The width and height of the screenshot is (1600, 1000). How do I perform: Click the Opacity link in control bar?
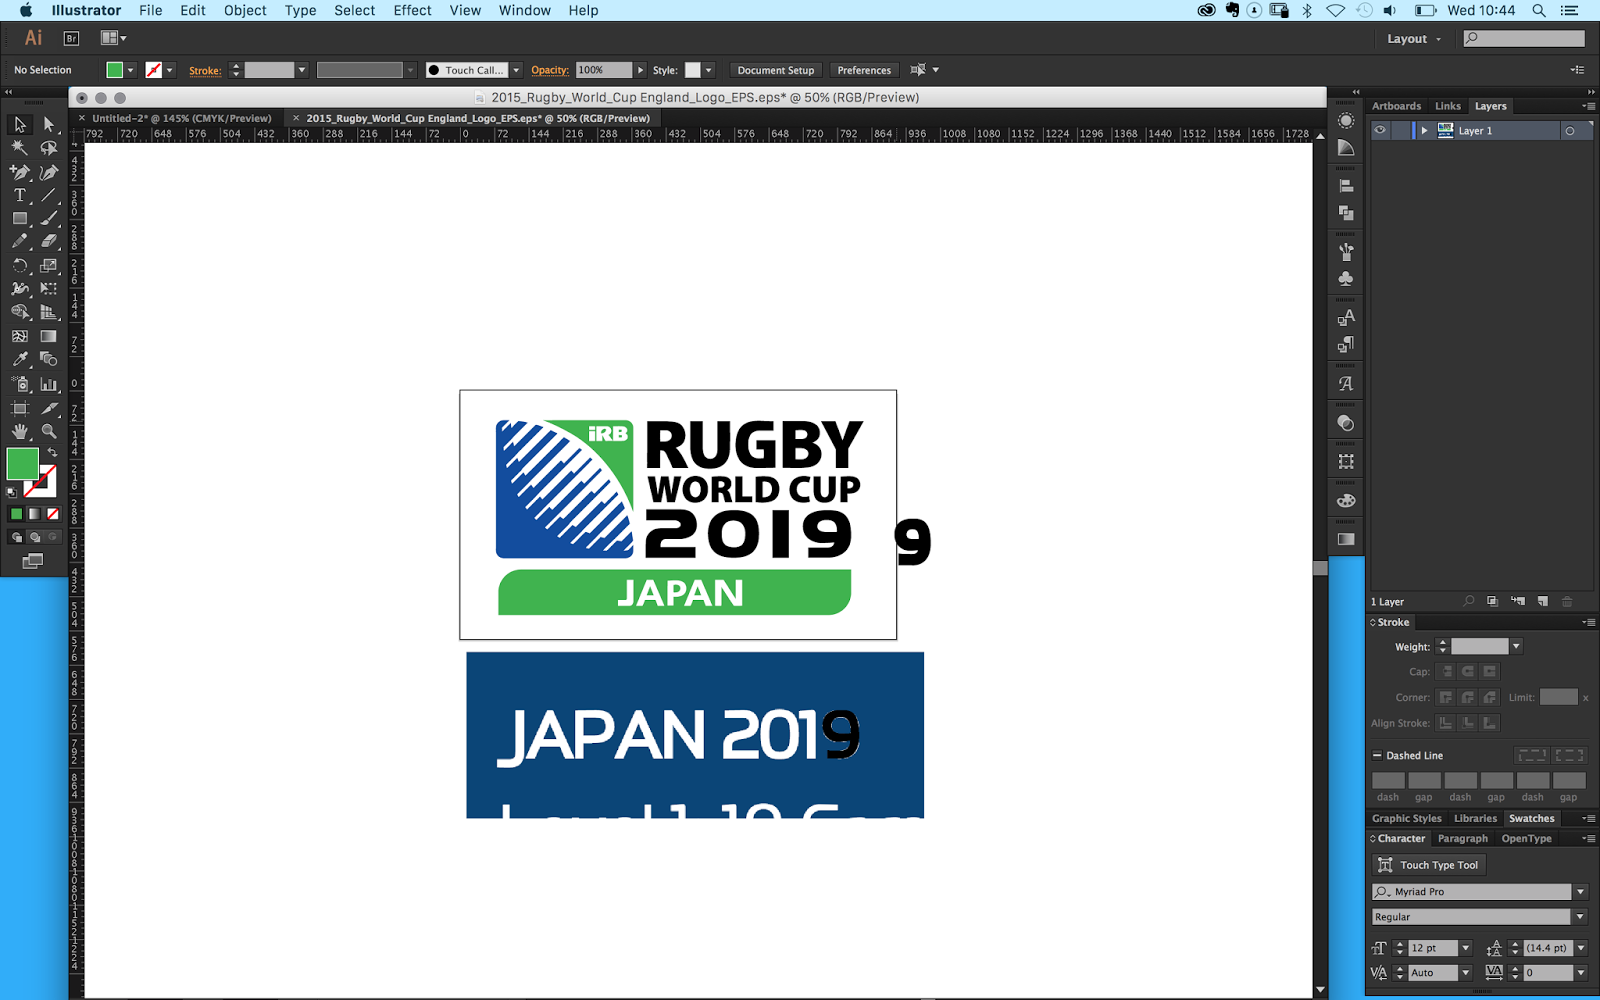[x=549, y=70]
